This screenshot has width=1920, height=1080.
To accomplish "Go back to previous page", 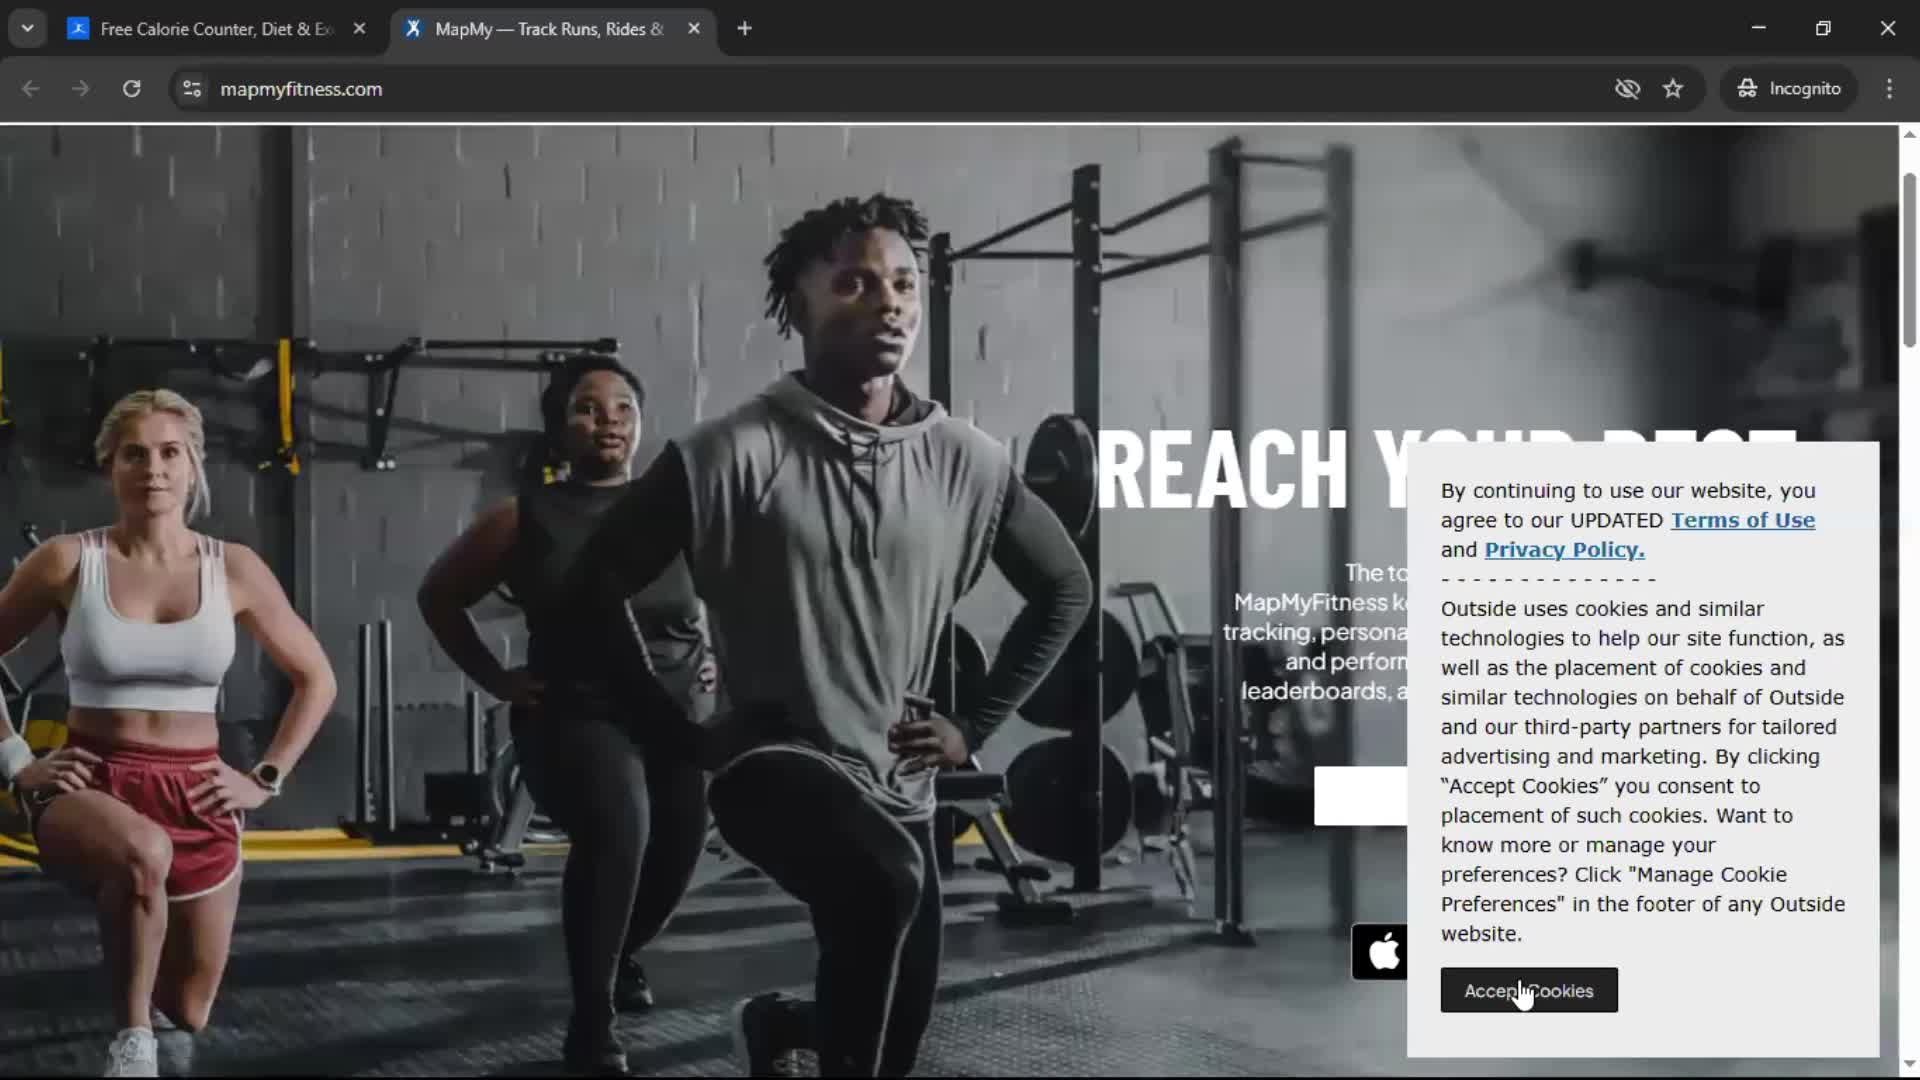I will pyautogui.click(x=31, y=89).
